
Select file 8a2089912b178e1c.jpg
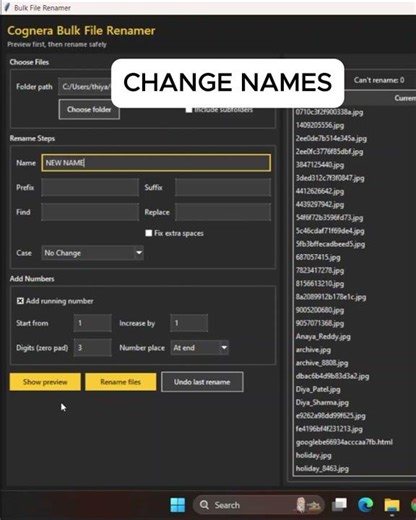click(331, 297)
